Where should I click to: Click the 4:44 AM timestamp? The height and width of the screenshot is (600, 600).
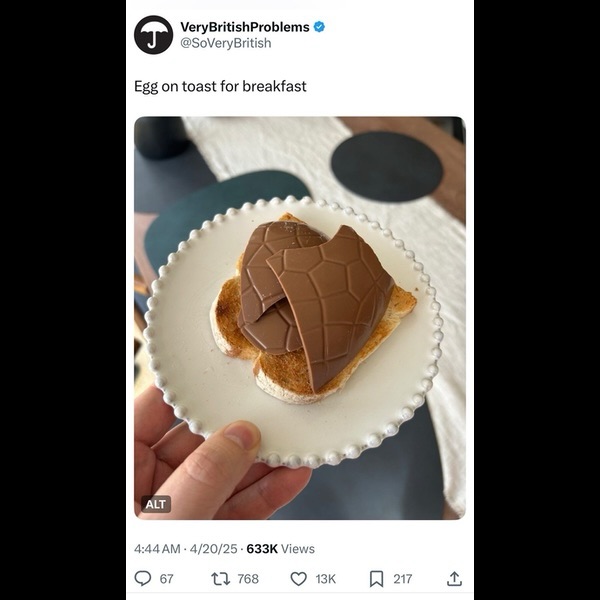(158, 548)
